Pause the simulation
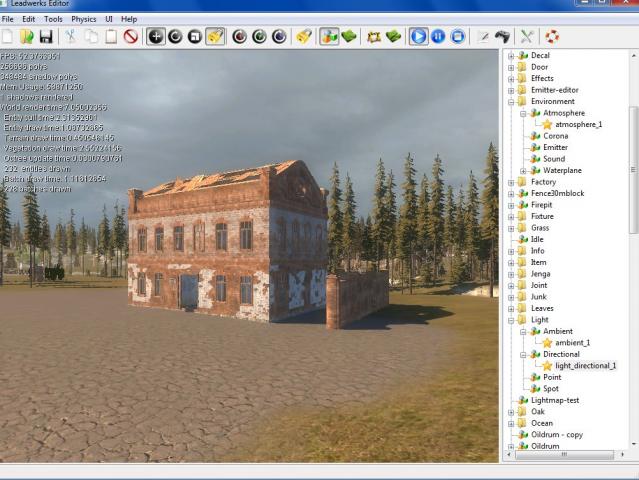Screen dimensions: 639x480 coord(438,37)
